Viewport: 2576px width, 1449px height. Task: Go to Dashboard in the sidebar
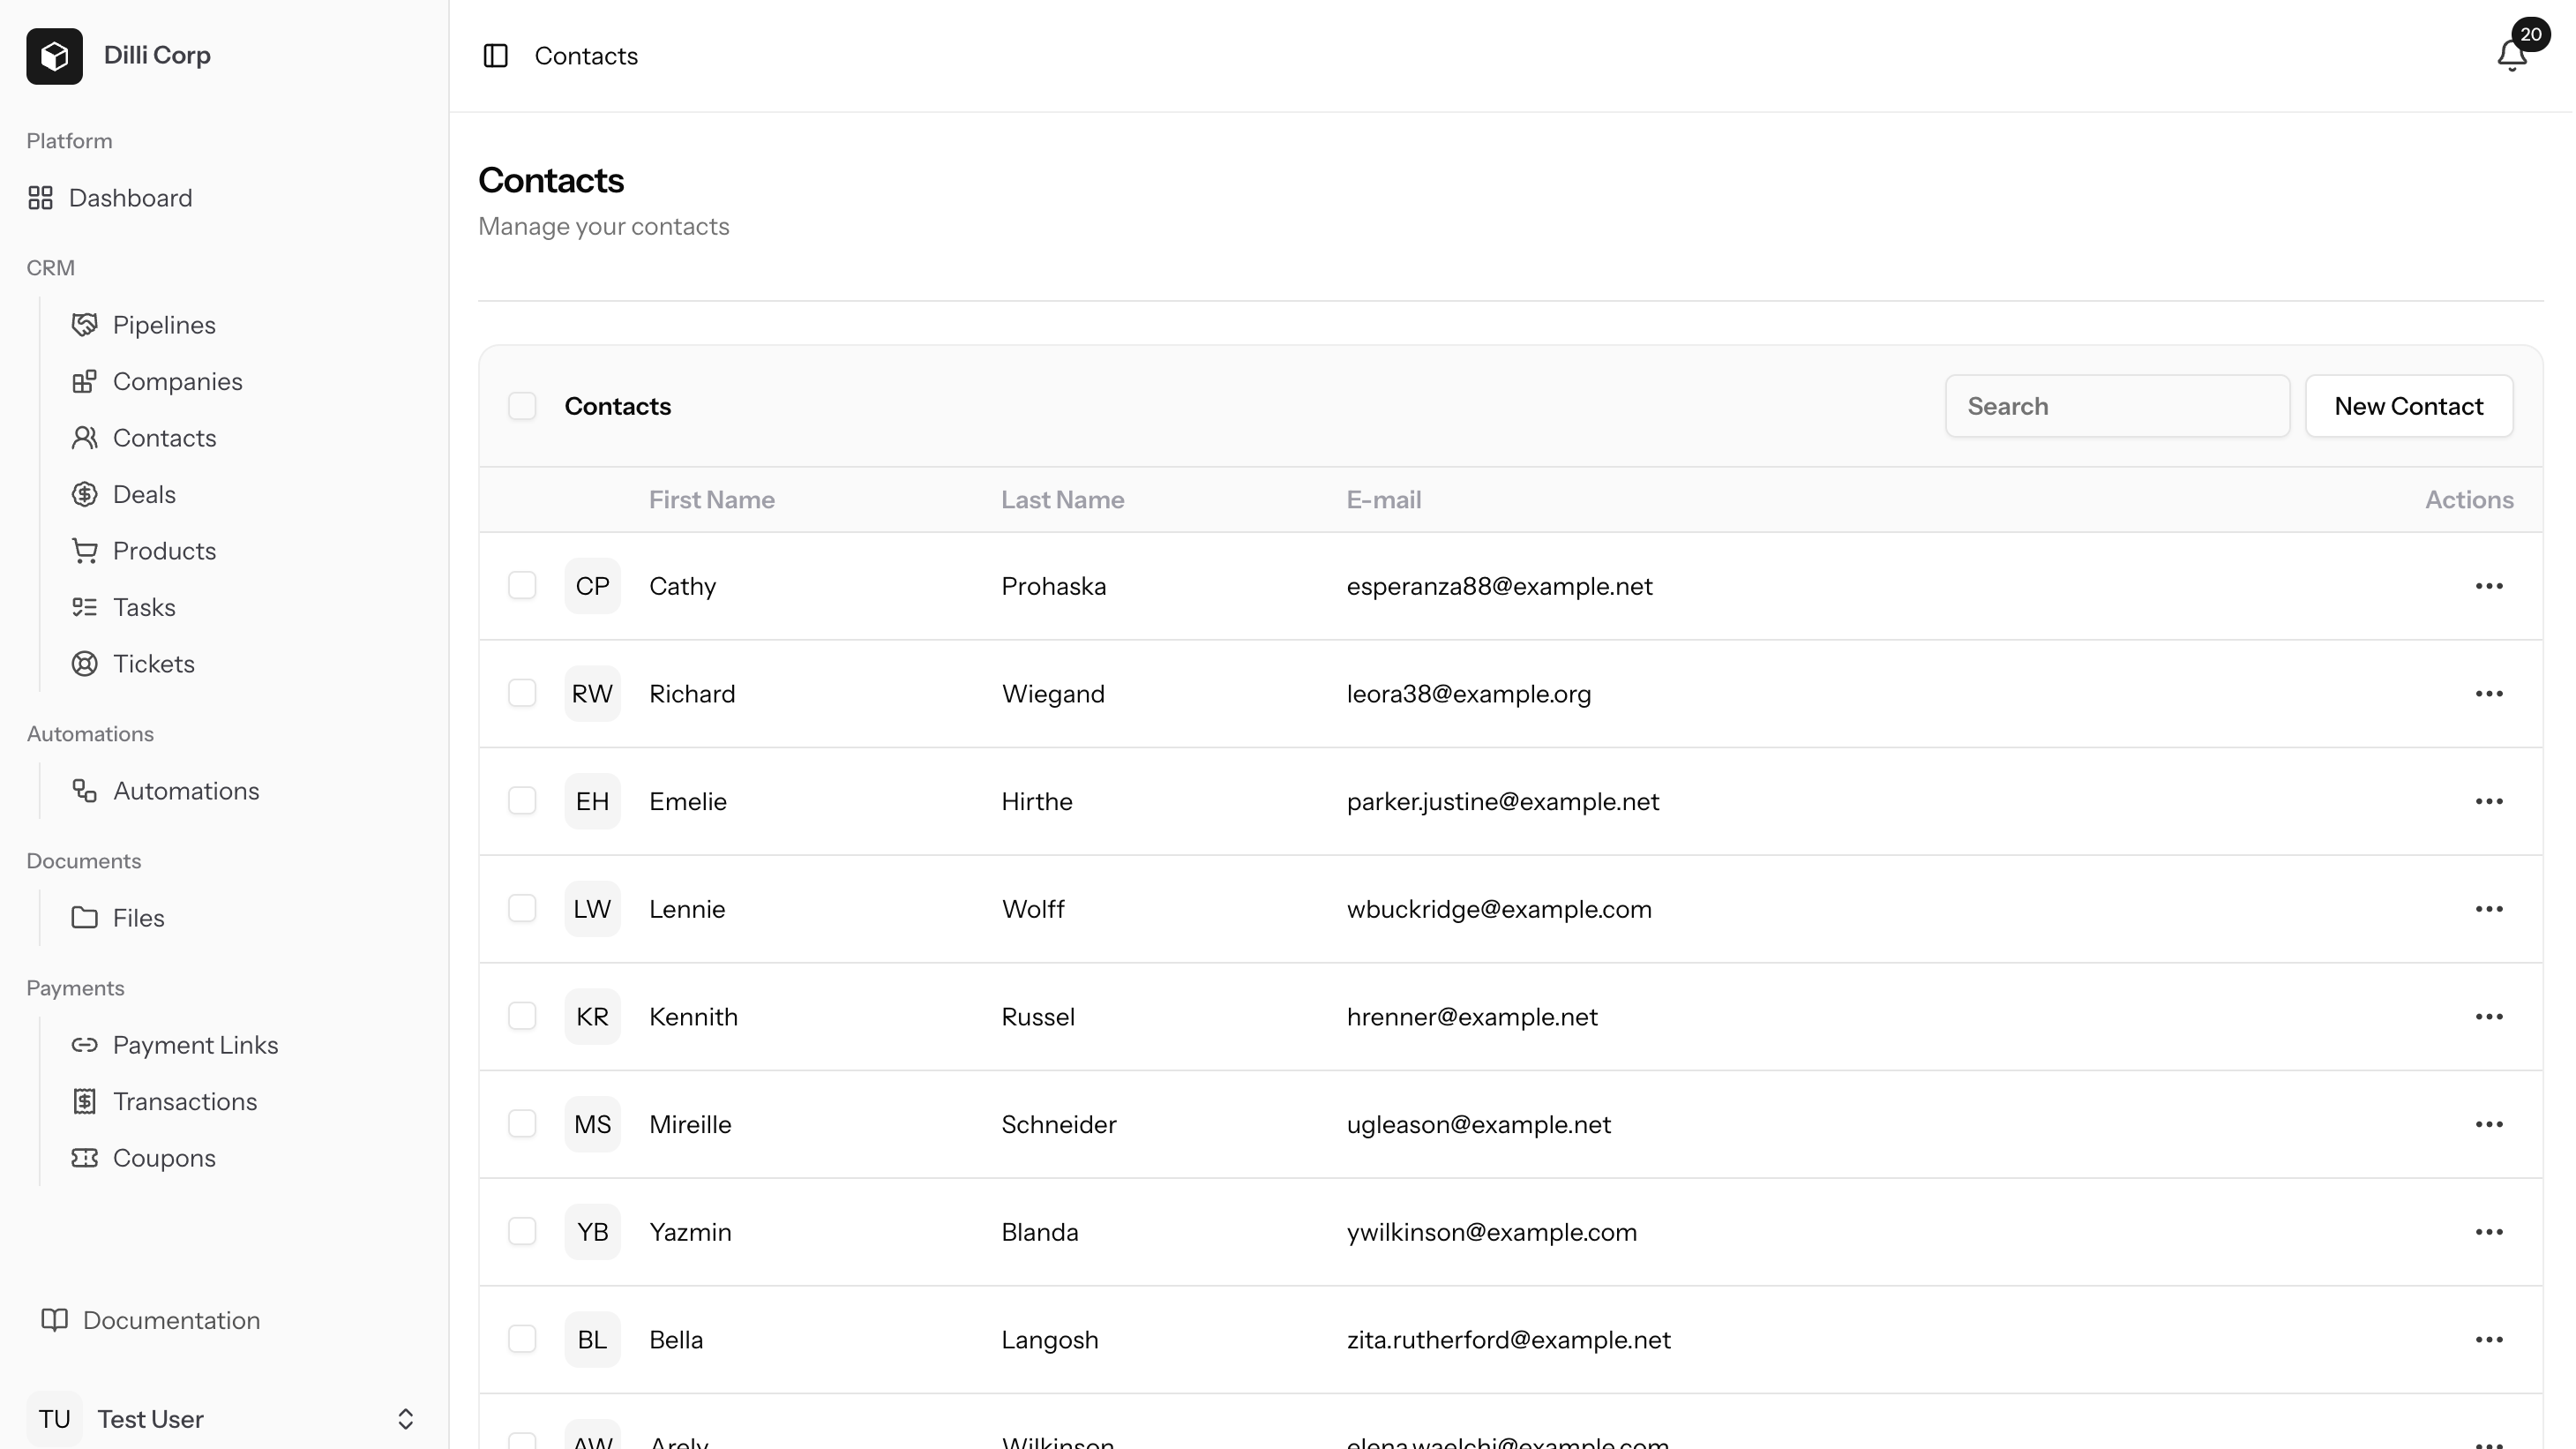pyautogui.click(x=130, y=198)
